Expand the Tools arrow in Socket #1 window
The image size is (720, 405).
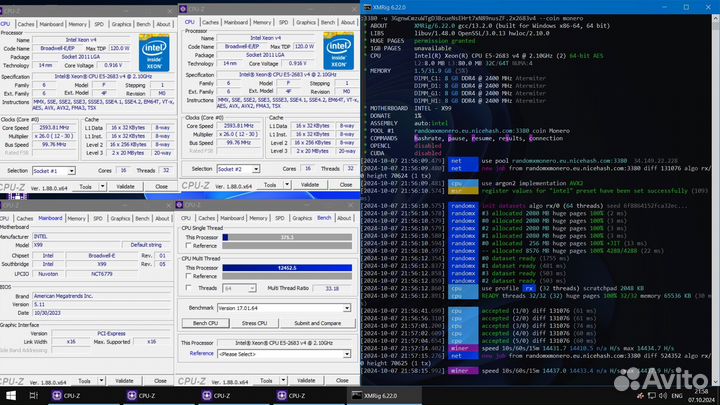click(102, 186)
